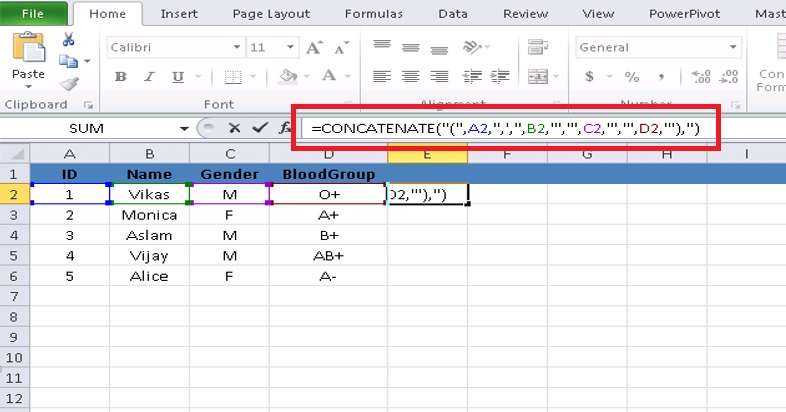786x412 pixels.
Task: Confirm formula with the checkmark icon
Action: (260, 128)
